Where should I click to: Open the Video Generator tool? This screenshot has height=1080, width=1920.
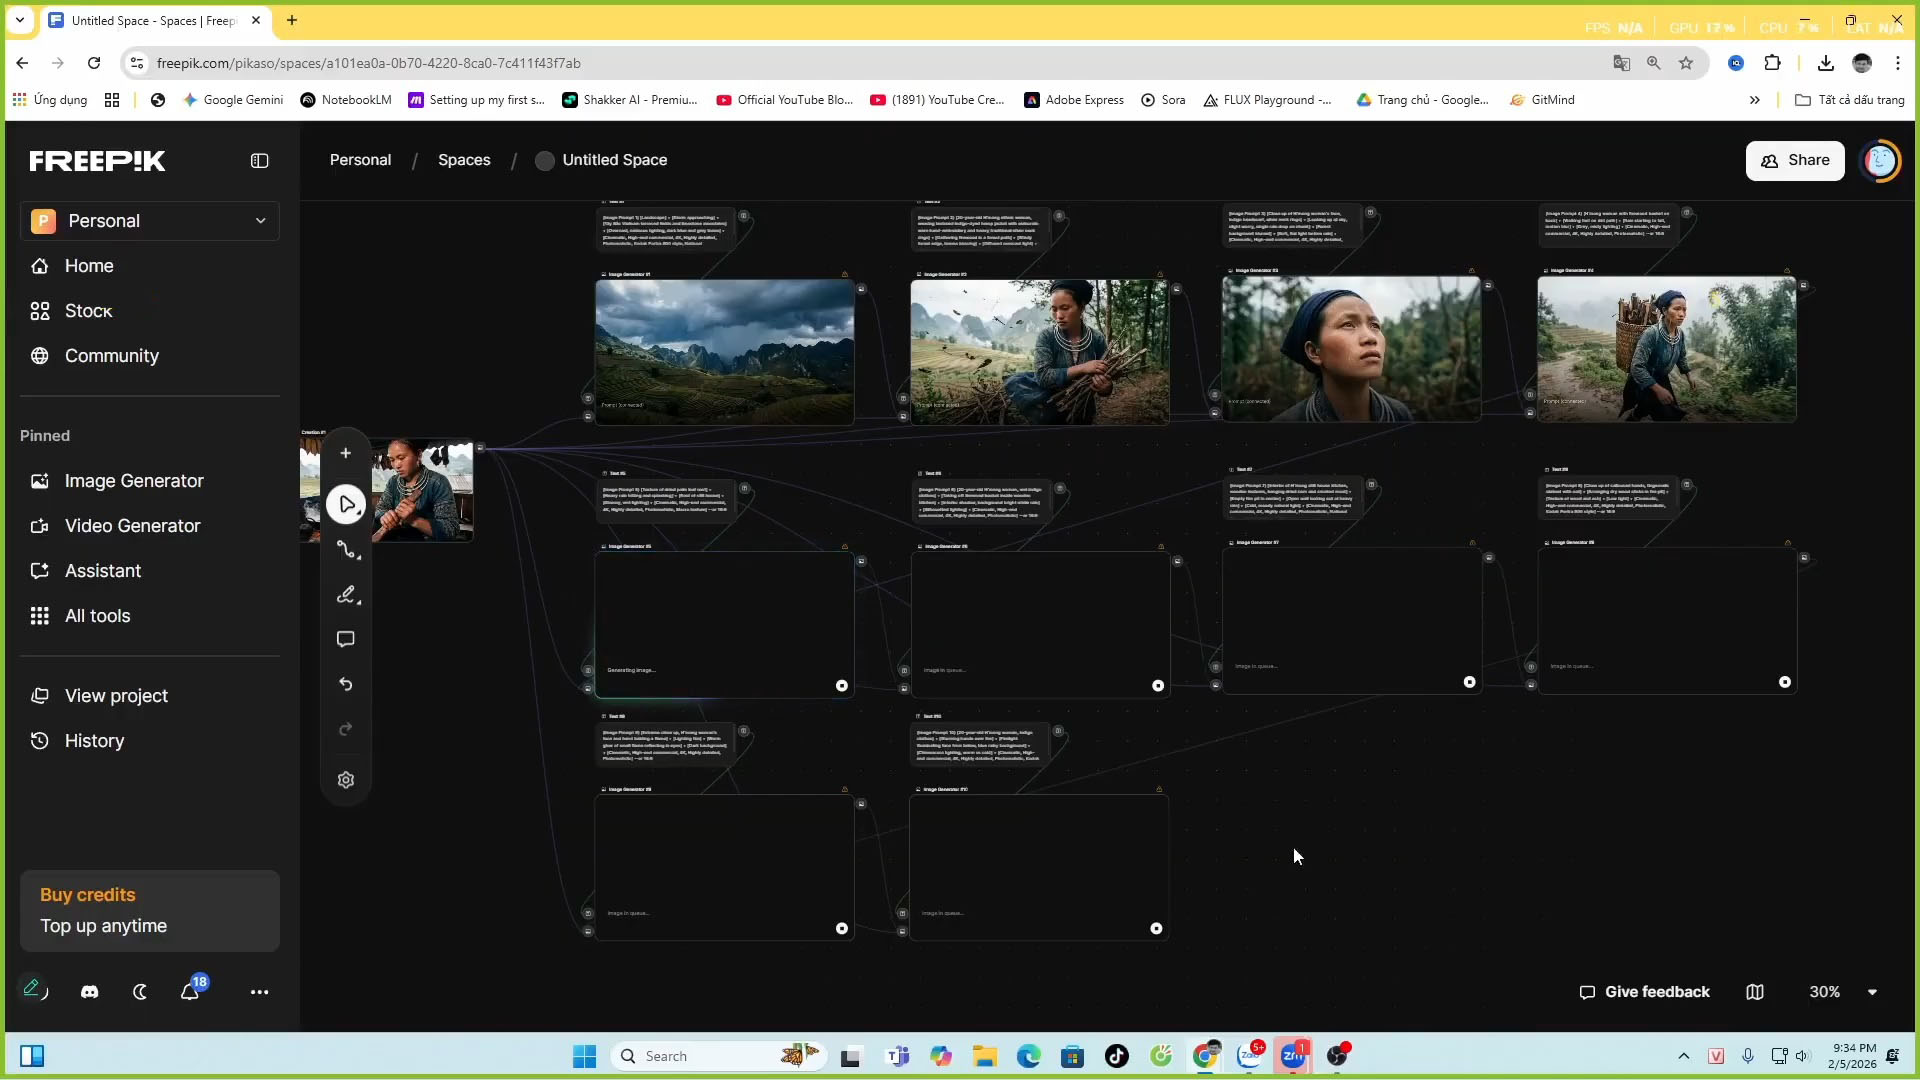132,525
